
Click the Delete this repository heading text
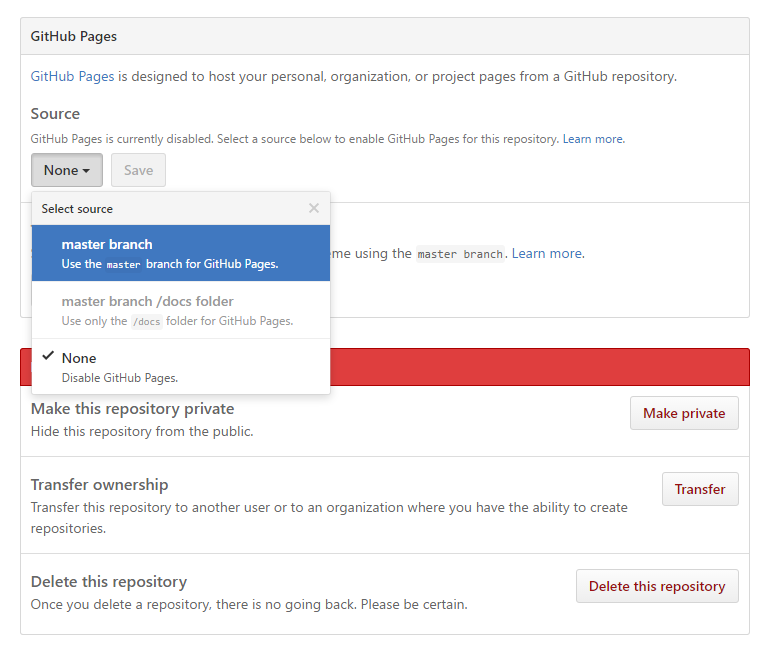point(109,582)
